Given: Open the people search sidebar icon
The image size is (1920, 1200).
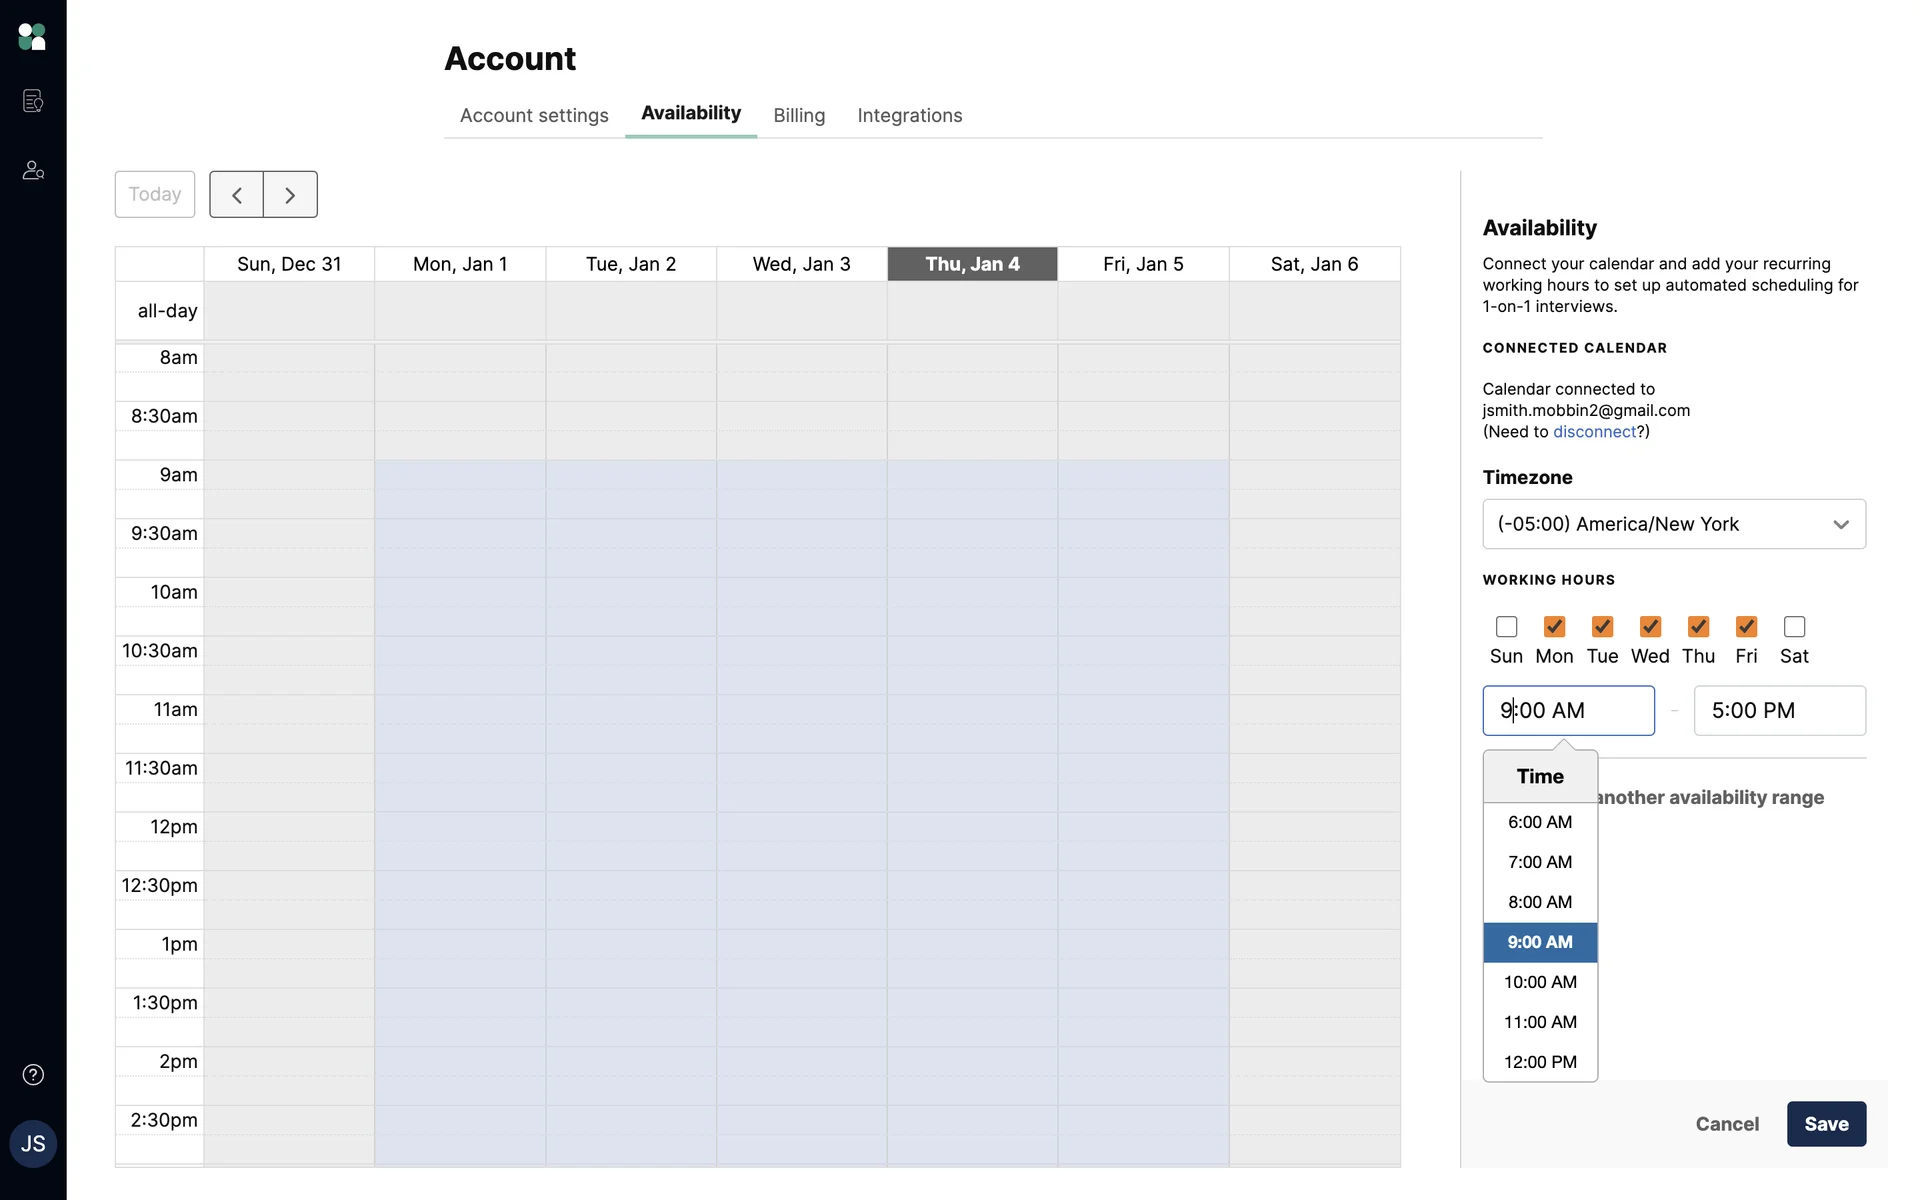Looking at the screenshot, I should (33, 171).
